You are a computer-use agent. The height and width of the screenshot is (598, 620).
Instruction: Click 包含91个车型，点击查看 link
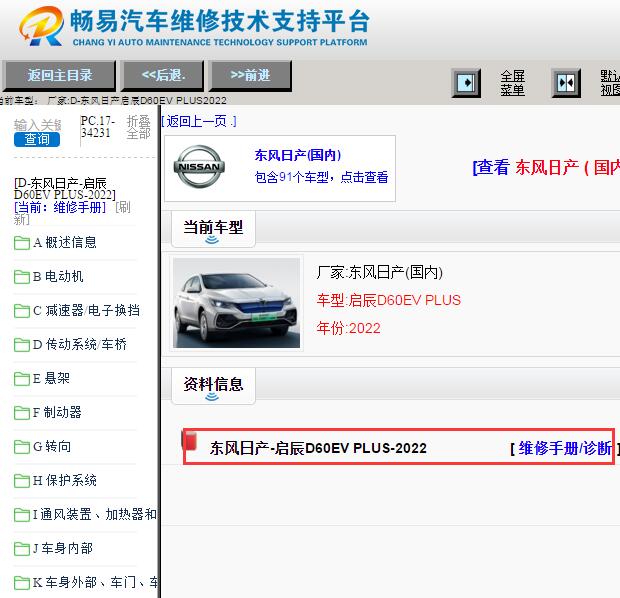(x=321, y=177)
